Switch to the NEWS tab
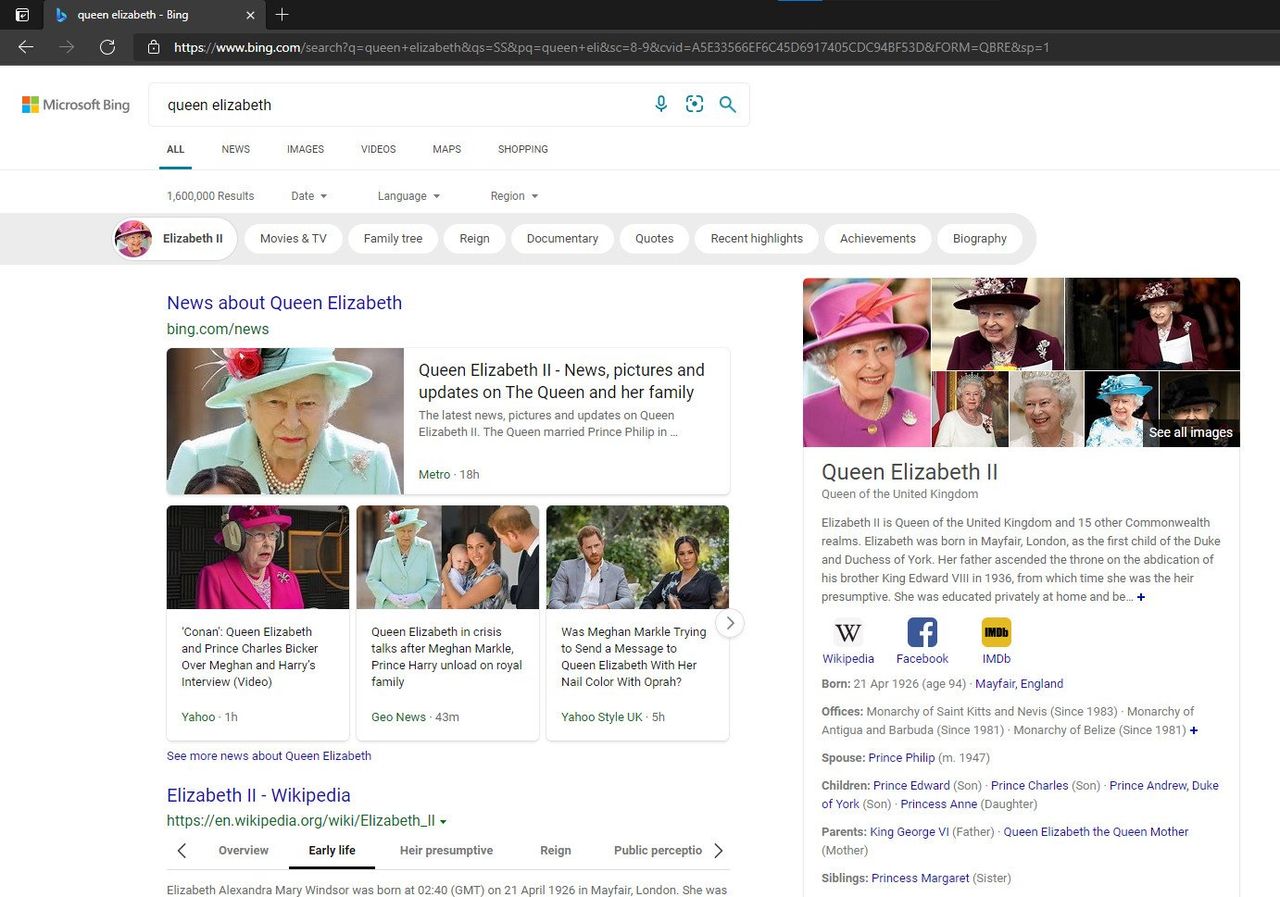The width and height of the screenshot is (1280, 897). coord(236,149)
